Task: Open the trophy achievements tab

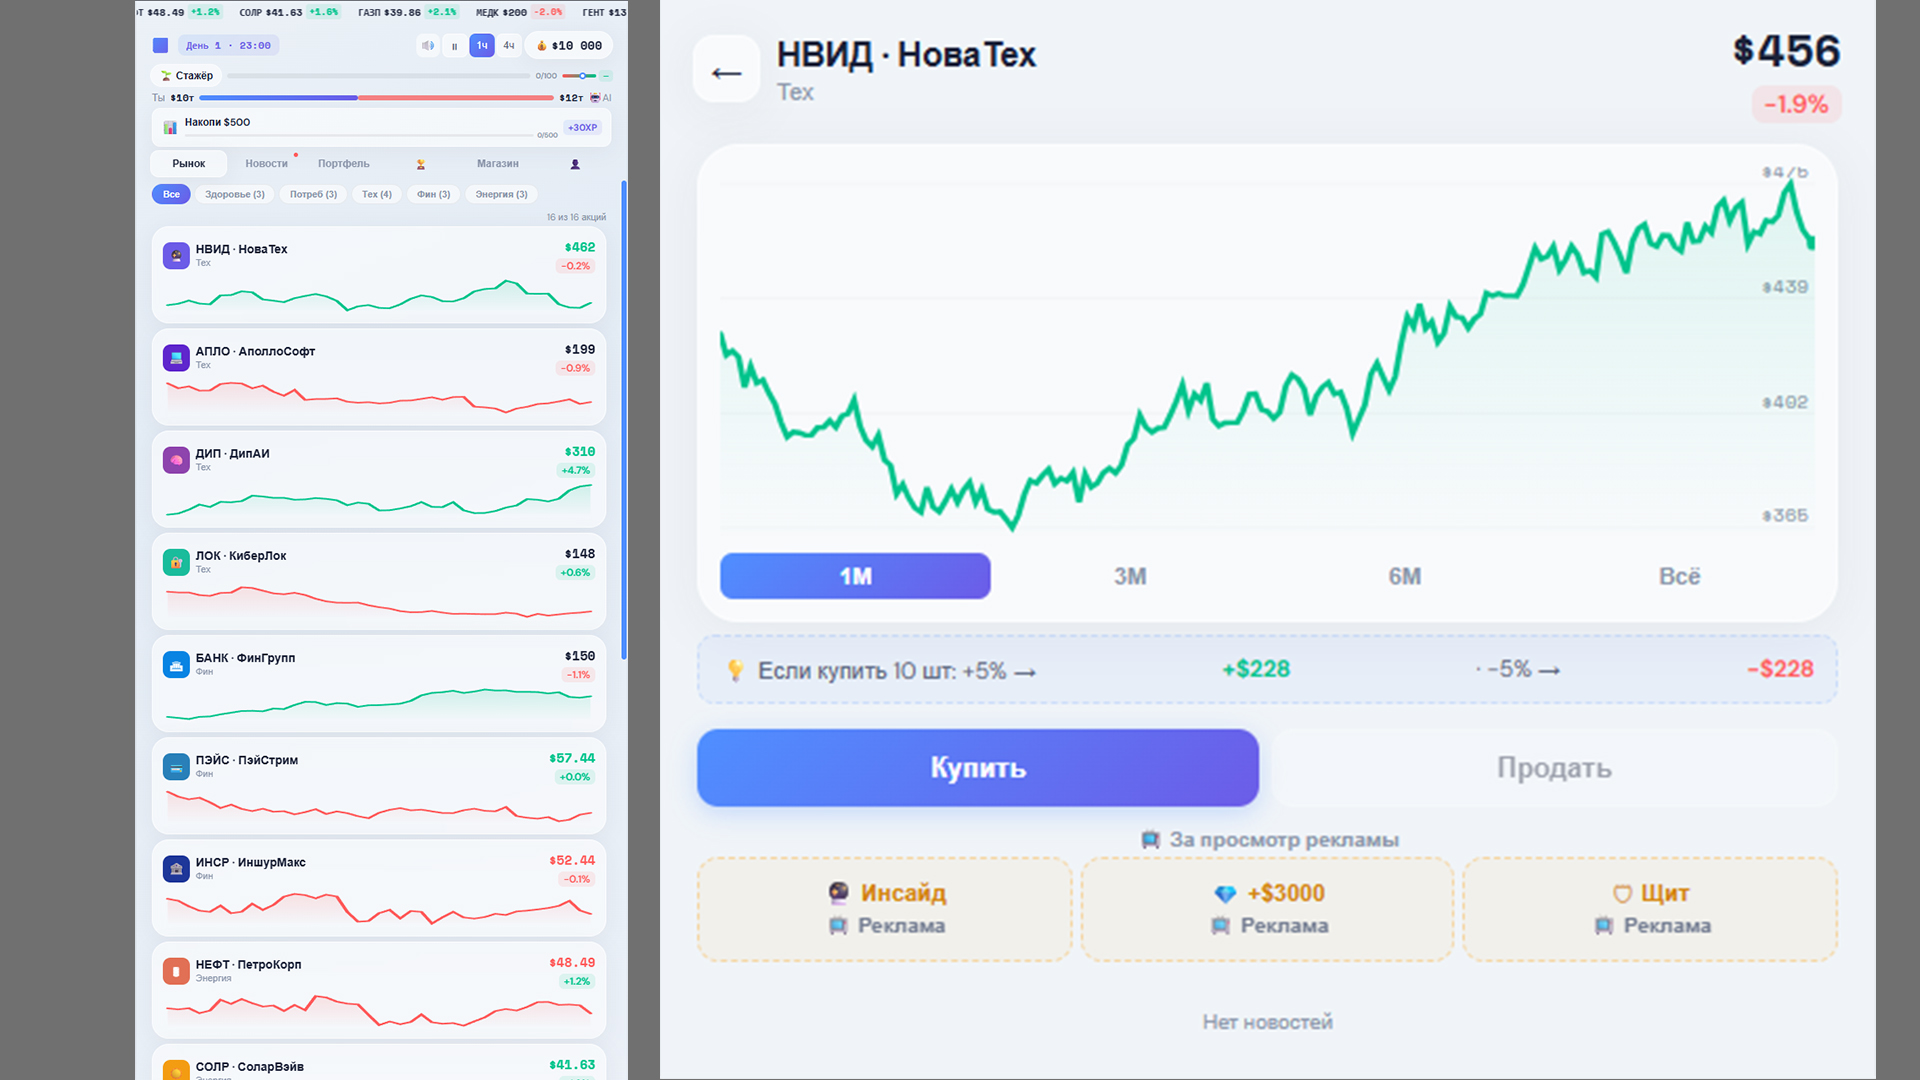Action: click(421, 164)
